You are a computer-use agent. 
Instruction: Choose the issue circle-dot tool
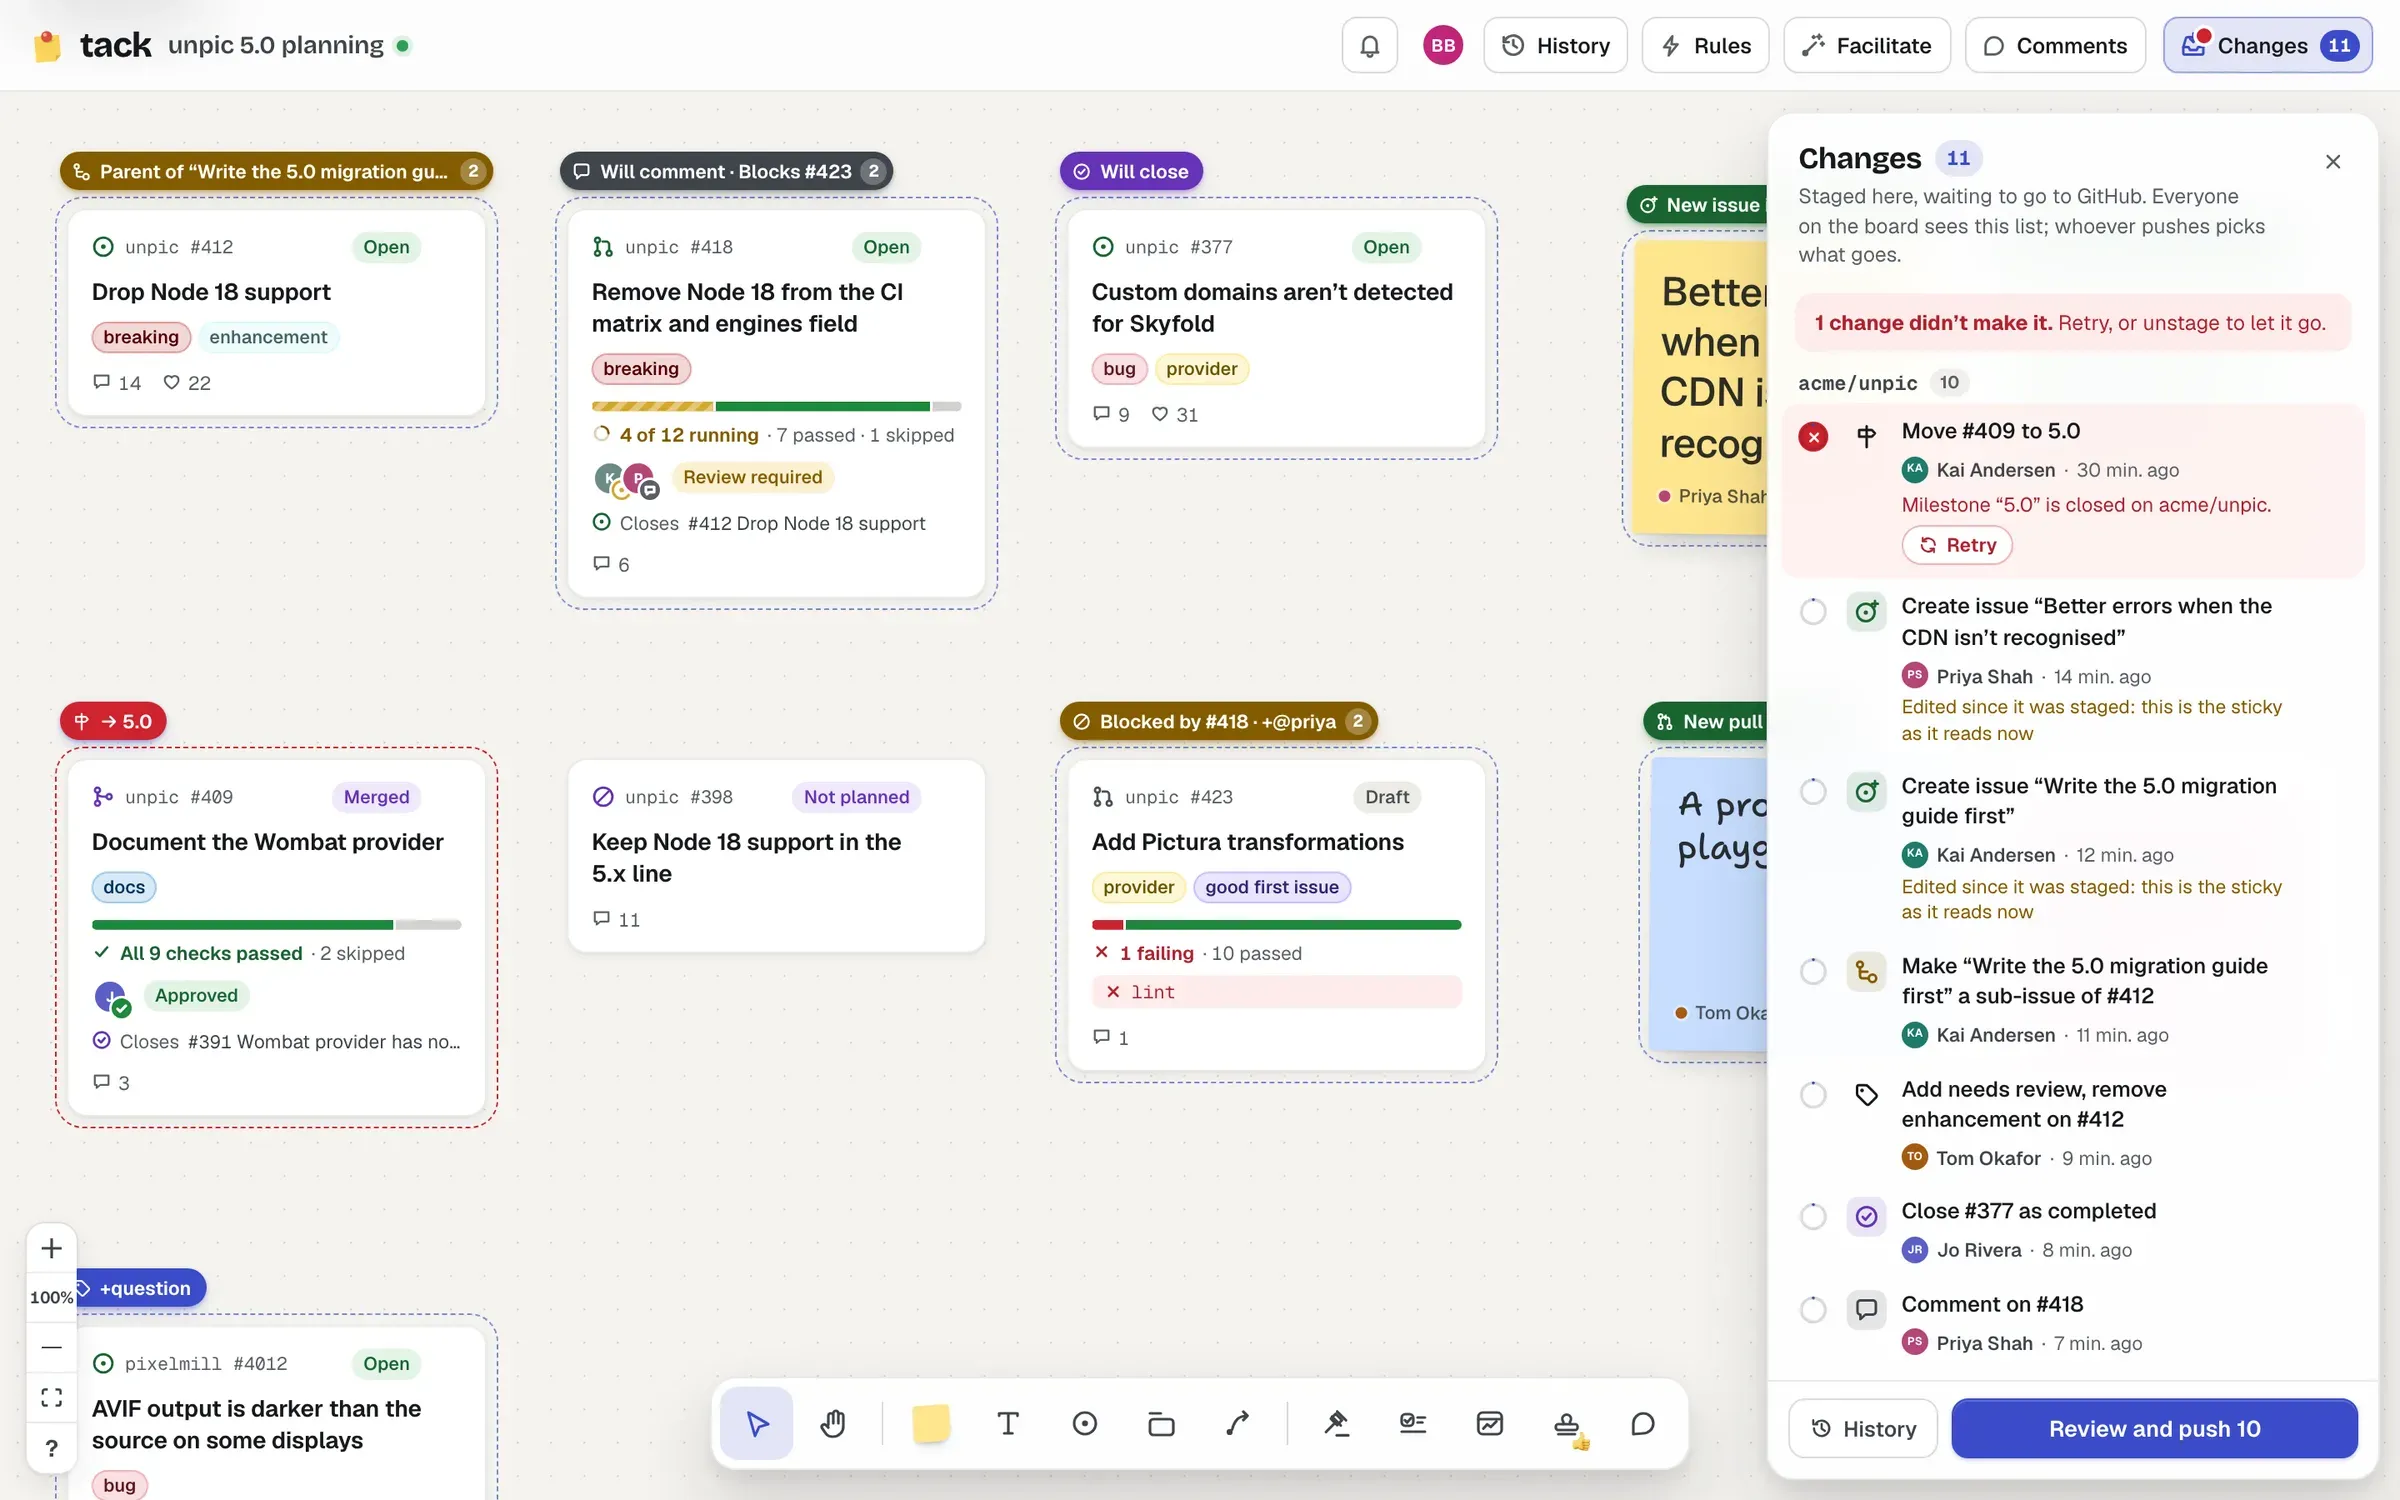pos(1084,1423)
